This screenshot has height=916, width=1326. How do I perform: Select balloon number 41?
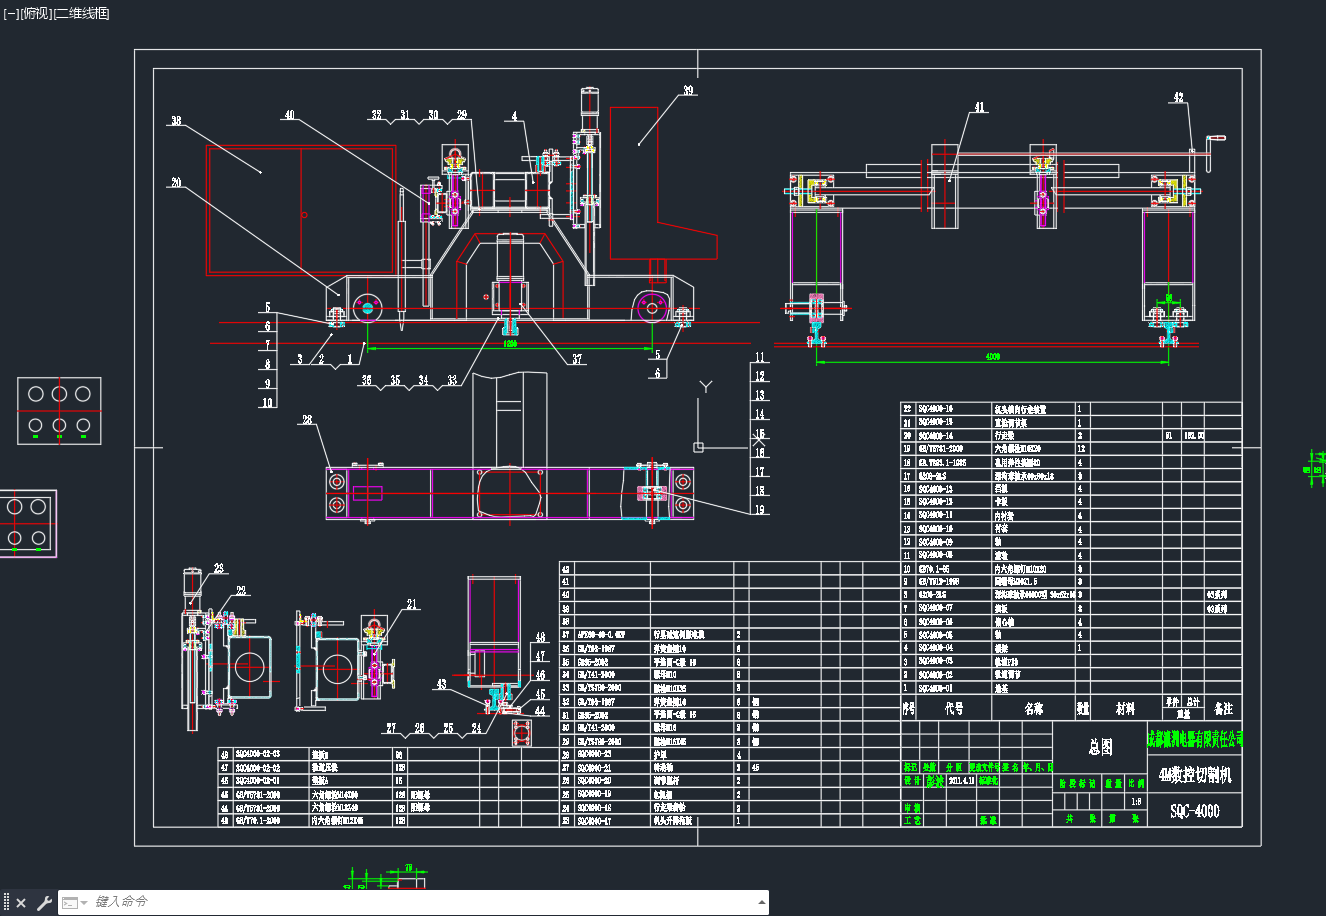(979, 107)
